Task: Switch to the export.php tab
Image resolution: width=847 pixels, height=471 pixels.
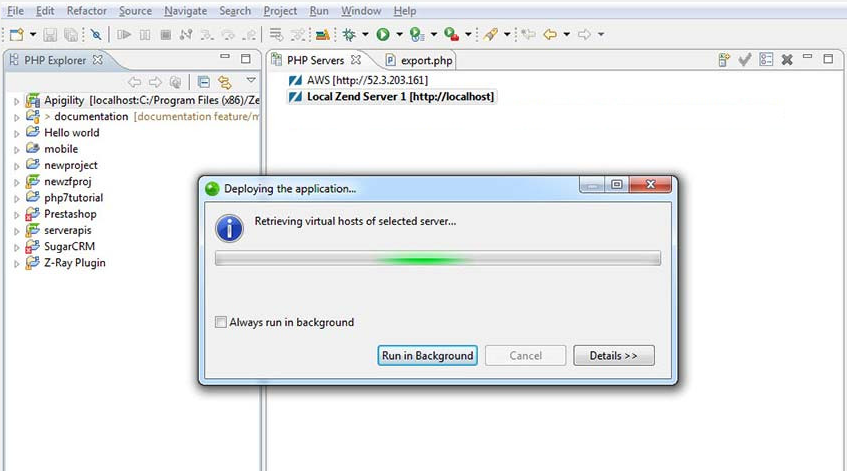Action: 420,60
